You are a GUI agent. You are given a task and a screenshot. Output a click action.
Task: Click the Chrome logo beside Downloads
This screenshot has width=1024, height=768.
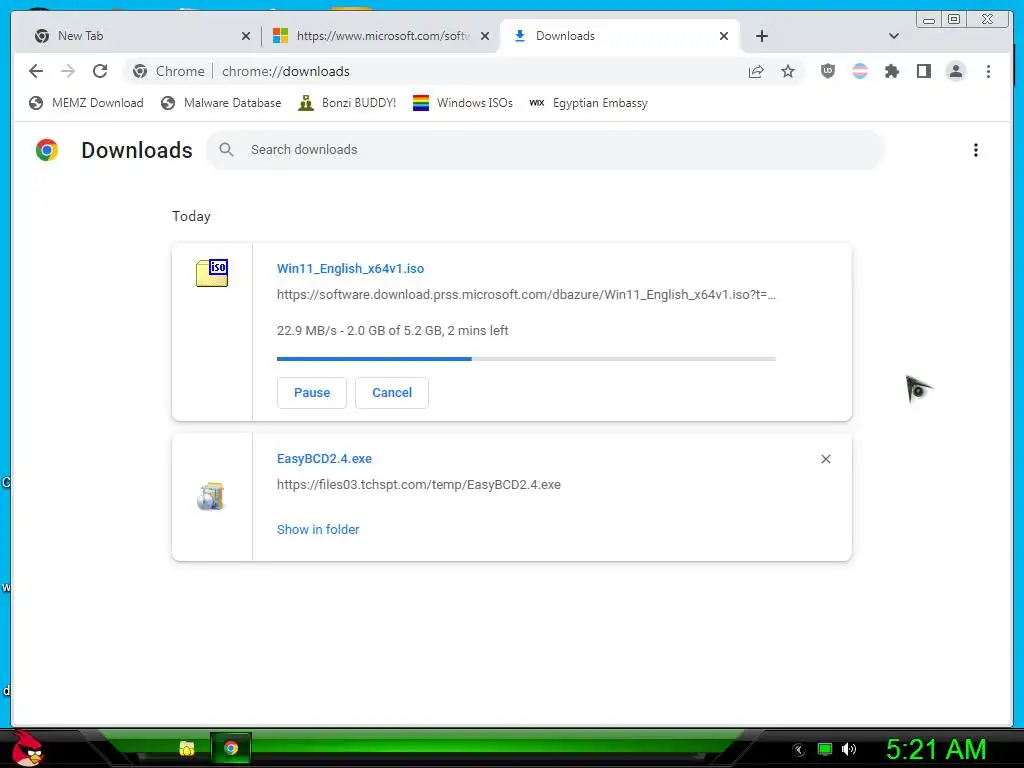[46, 150]
